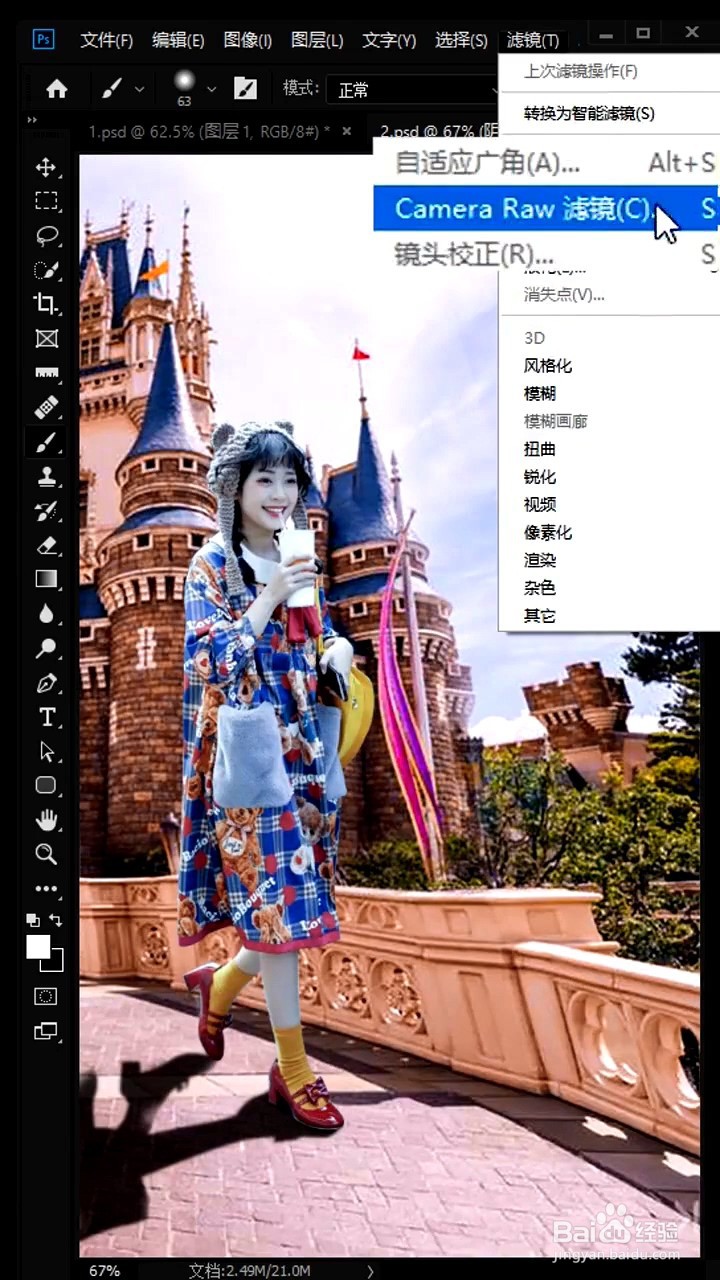Click the white foreground color swatch

point(37,946)
